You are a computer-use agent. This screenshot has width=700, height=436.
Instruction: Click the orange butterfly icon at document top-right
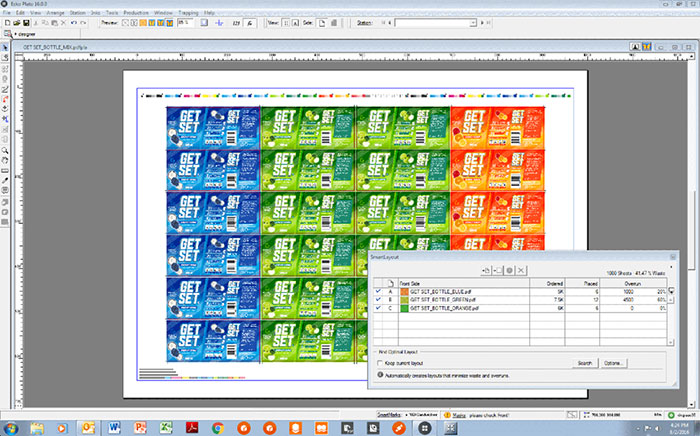(x=646, y=46)
